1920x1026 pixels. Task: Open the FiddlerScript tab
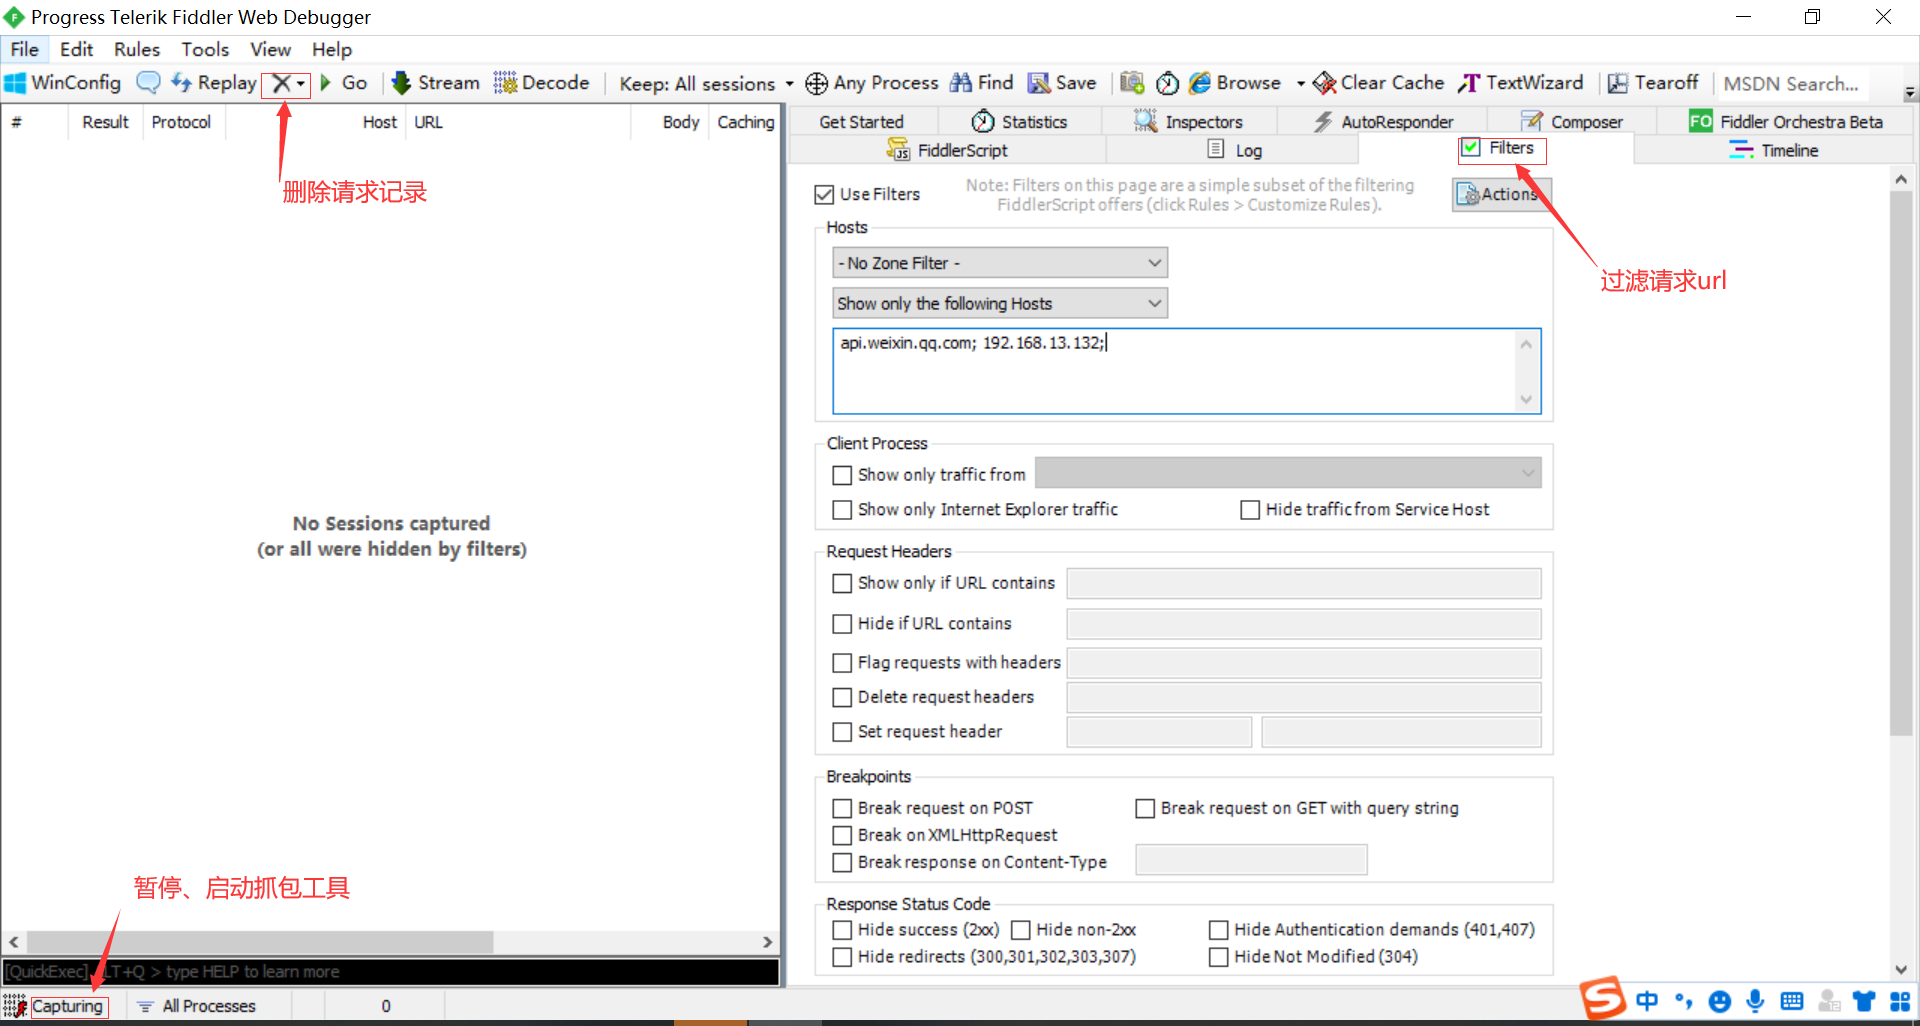[x=947, y=150]
